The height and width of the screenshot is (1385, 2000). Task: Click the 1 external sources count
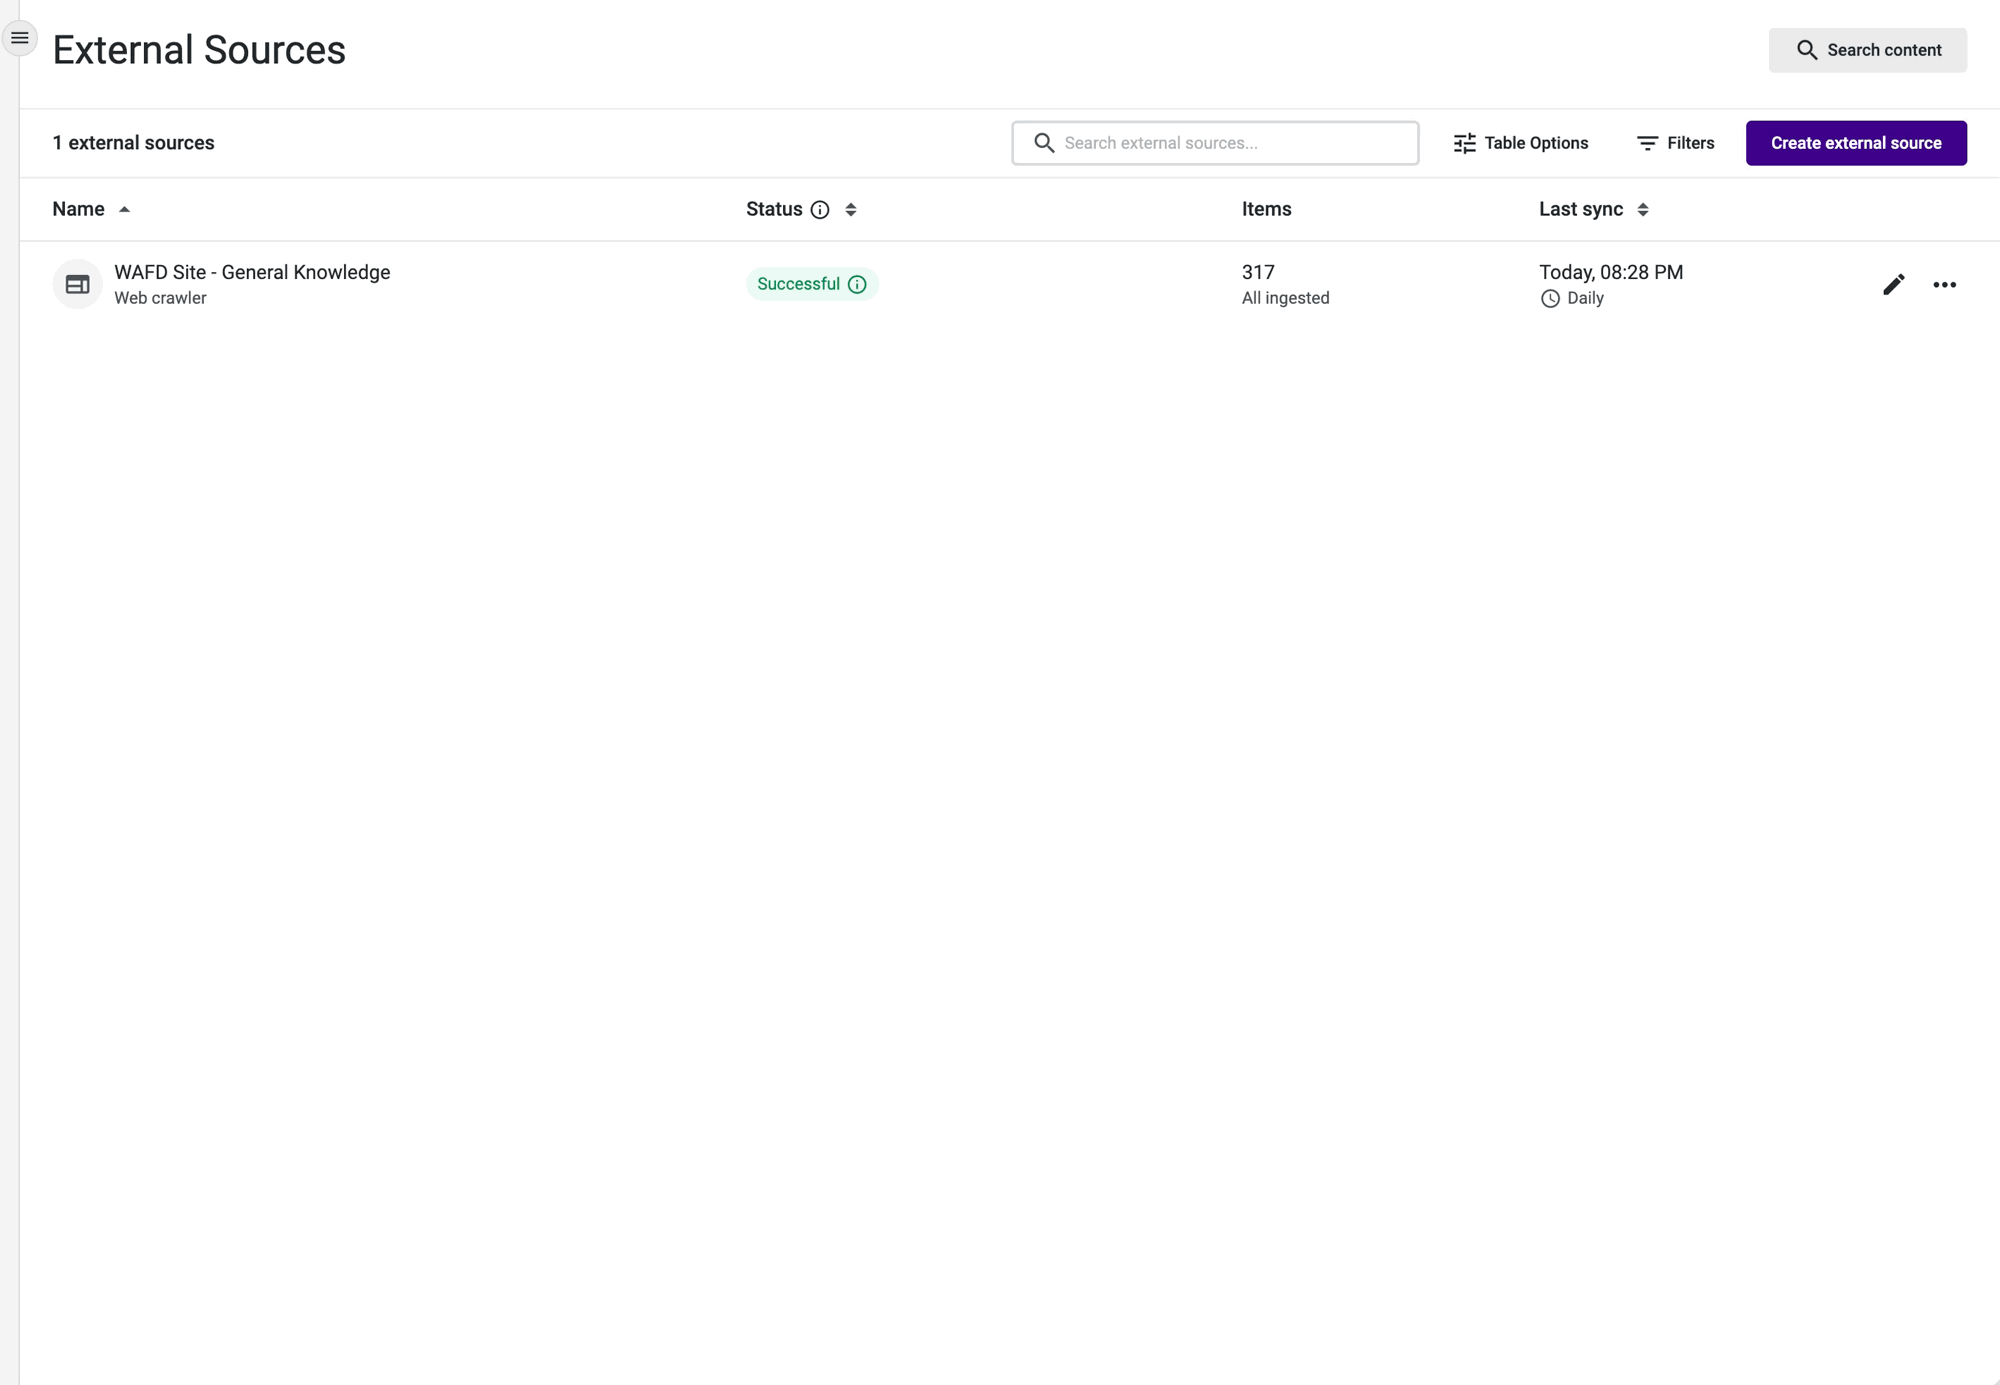click(x=133, y=143)
